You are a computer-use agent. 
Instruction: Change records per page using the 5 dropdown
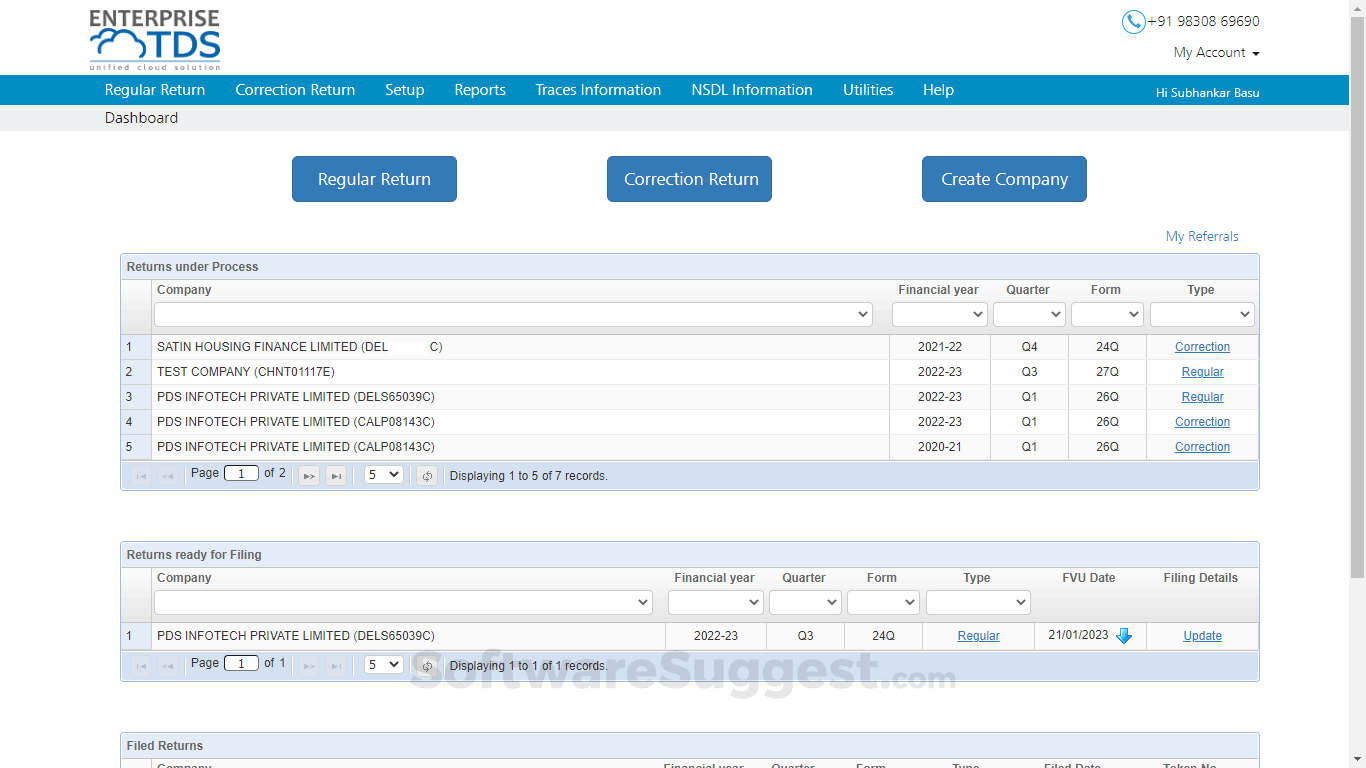(383, 474)
